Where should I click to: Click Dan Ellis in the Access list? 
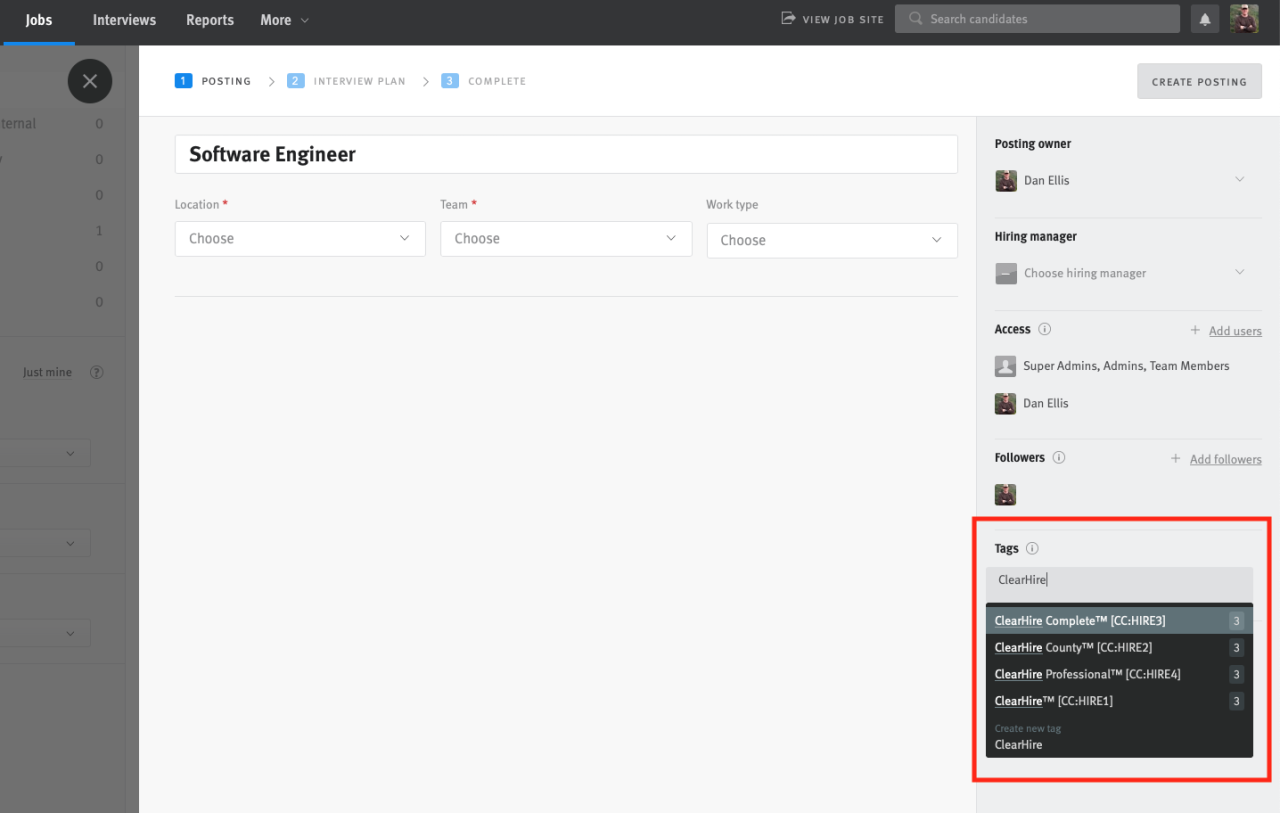tap(1032, 403)
